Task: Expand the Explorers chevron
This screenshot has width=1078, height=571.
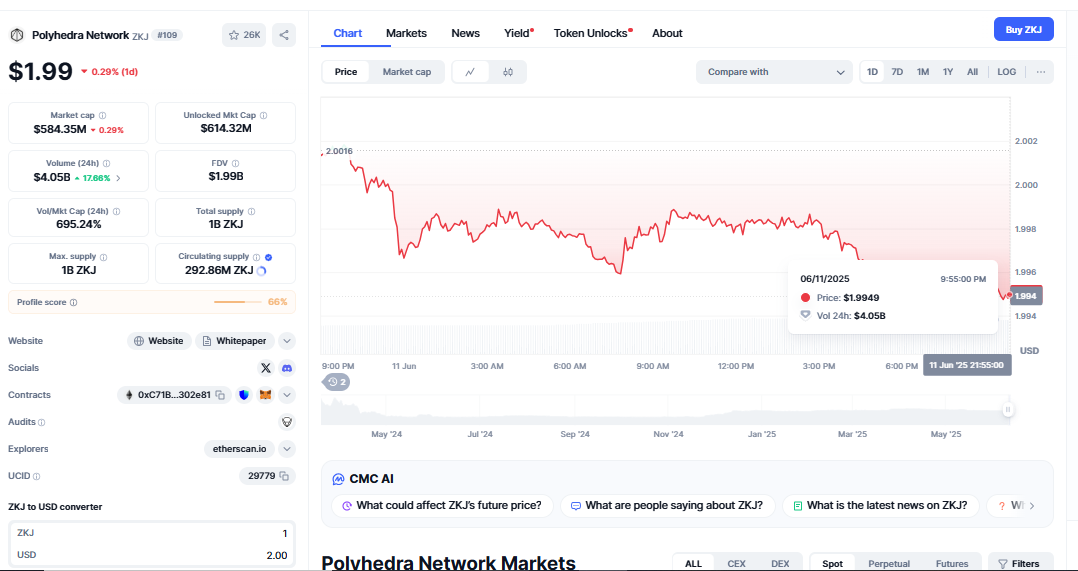Action: coord(287,449)
